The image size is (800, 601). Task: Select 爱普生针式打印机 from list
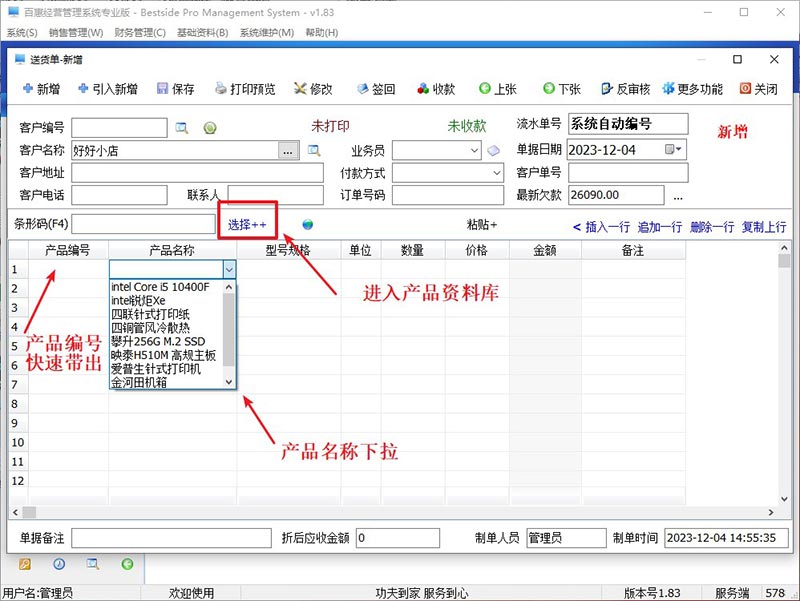click(x=166, y=368)
